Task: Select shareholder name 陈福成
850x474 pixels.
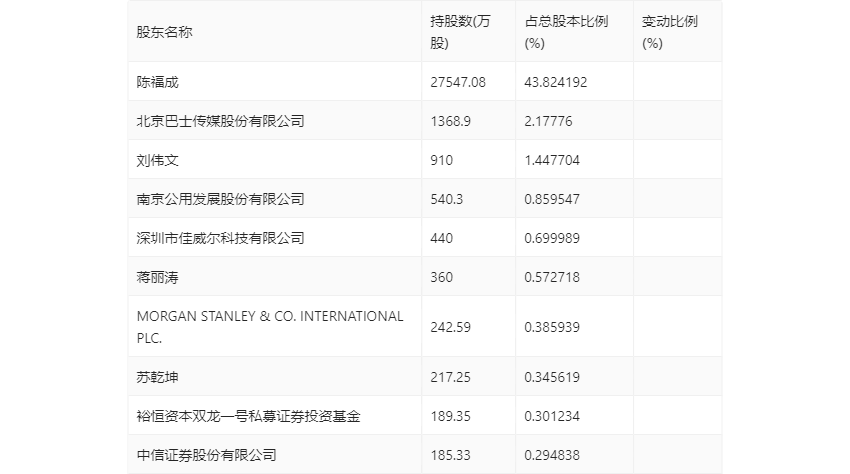Action: 157,82
